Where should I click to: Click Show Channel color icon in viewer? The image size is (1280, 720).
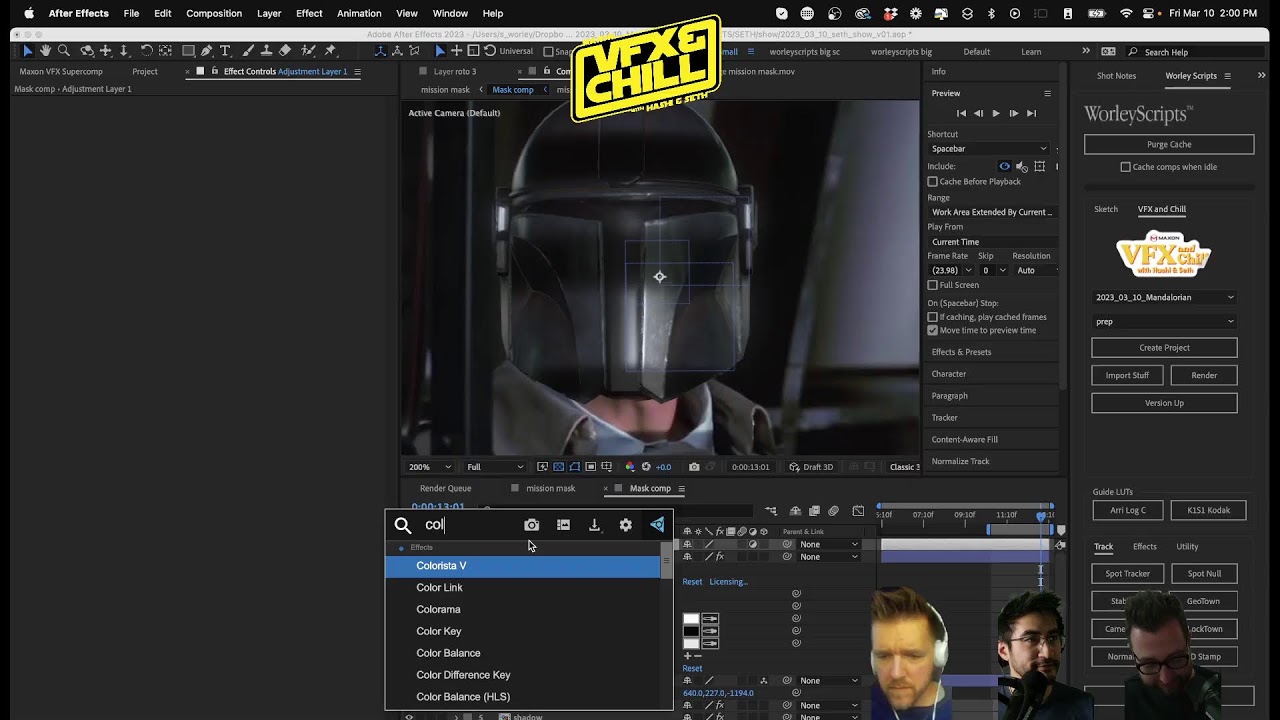(x=629, y=467)
